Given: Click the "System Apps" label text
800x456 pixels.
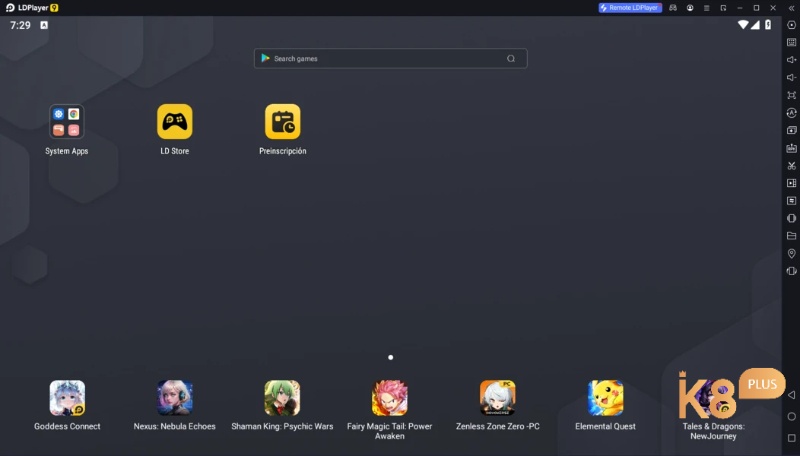Looking at the screenshot, I should click(66, 151).
